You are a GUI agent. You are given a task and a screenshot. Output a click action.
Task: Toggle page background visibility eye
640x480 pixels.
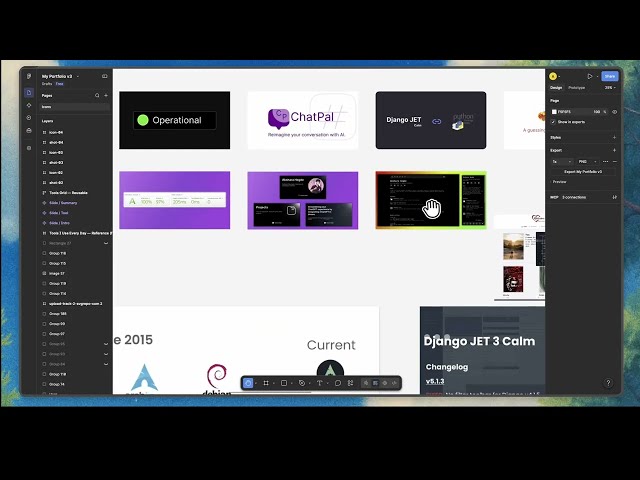615,112
